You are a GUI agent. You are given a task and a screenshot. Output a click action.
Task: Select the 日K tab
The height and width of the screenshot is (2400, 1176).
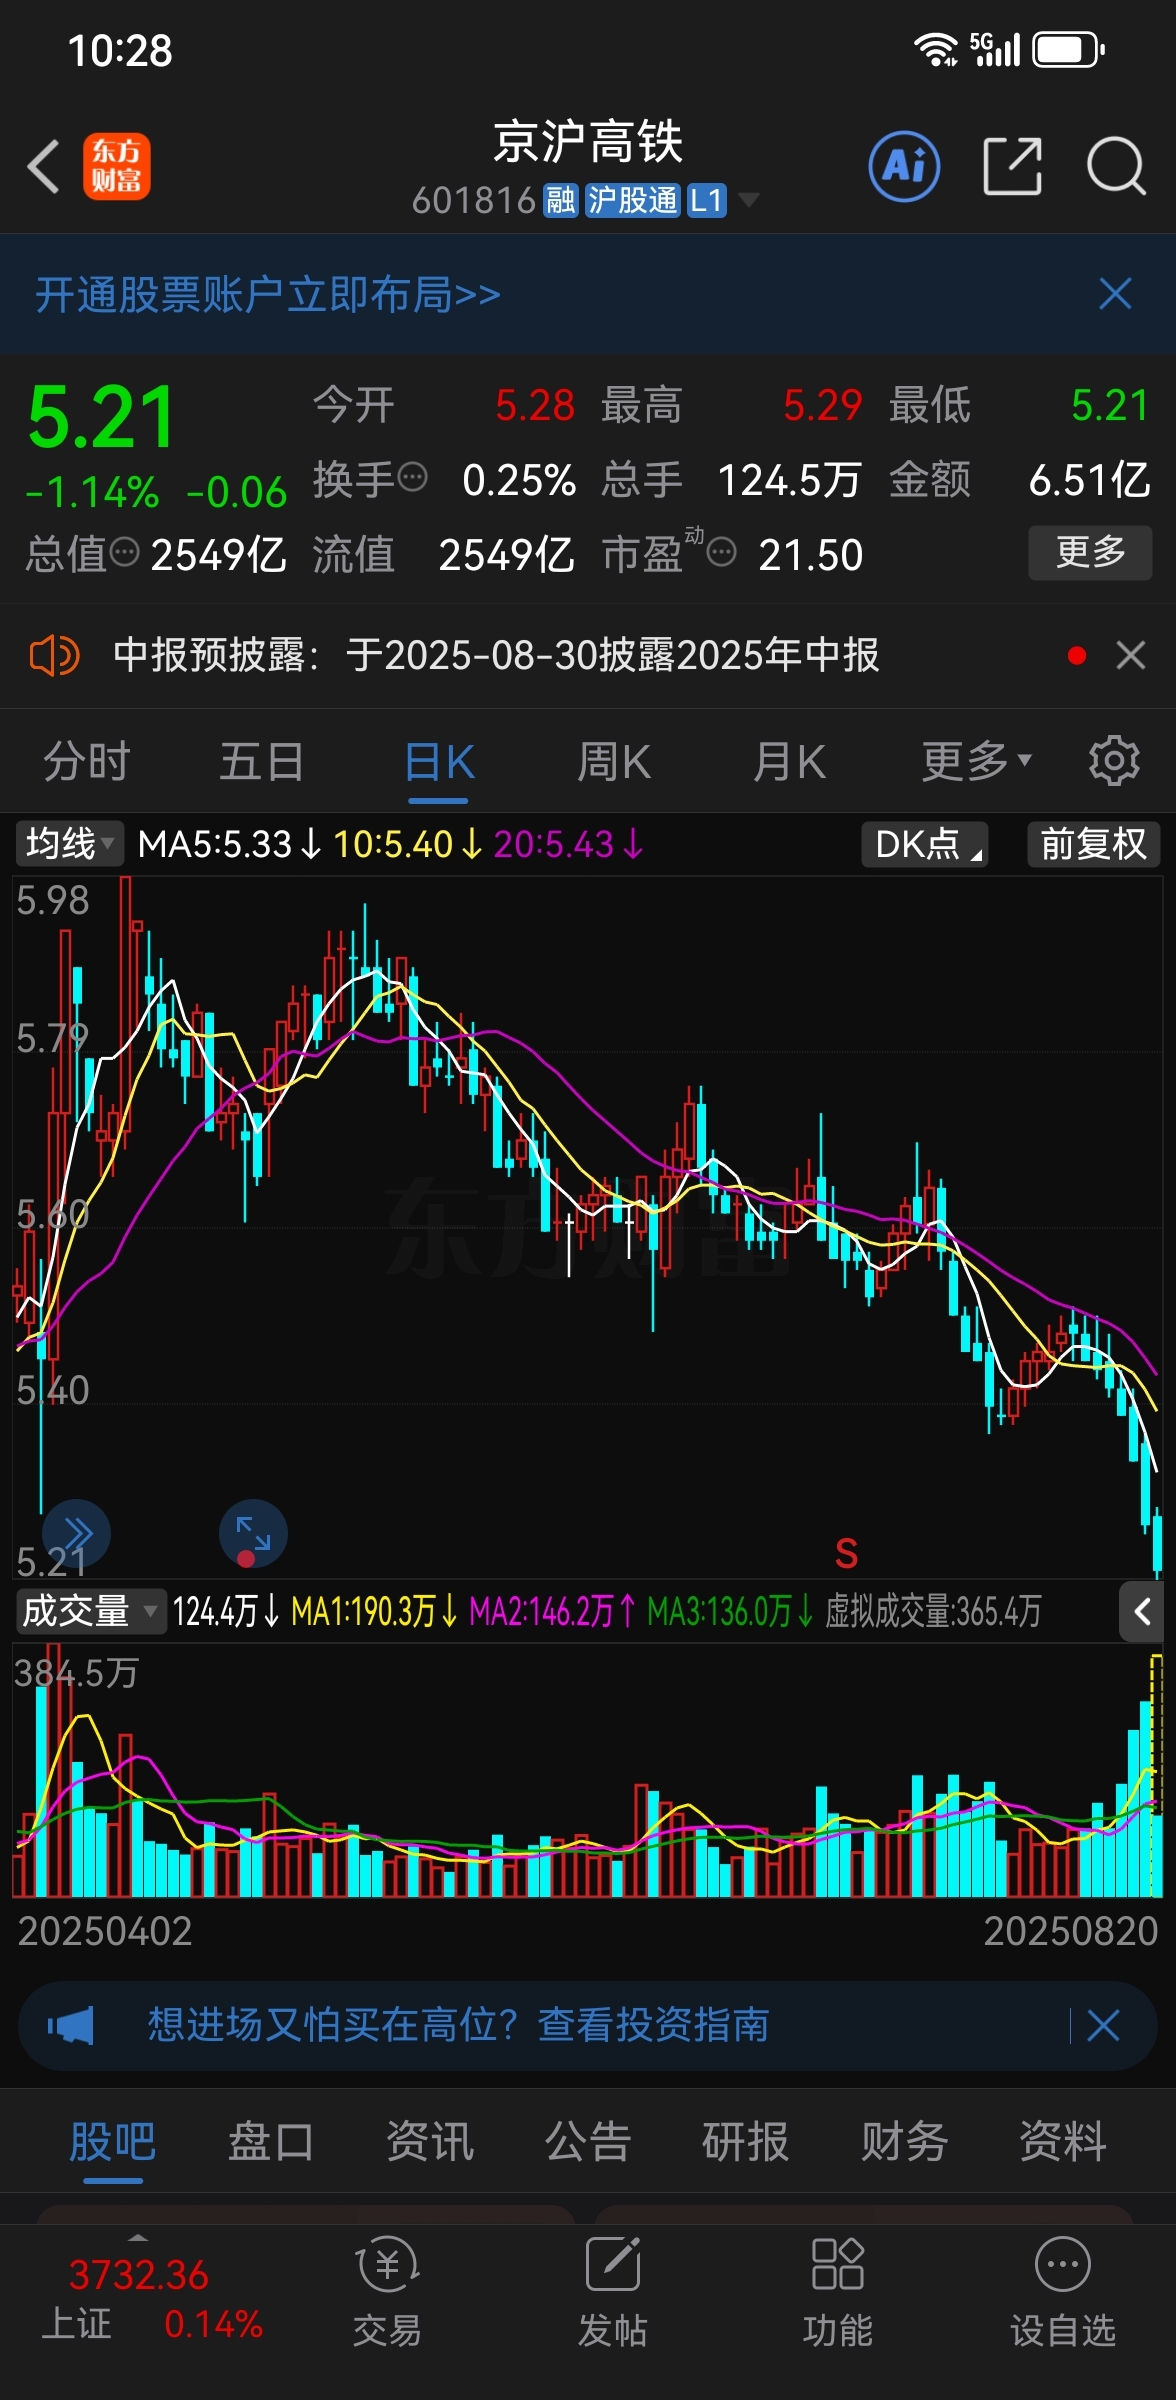(439, 762)
